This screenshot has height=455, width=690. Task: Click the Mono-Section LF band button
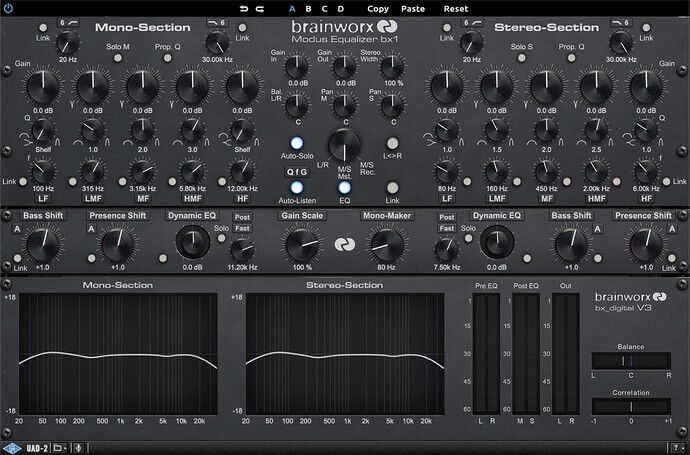tap(43, 198)
